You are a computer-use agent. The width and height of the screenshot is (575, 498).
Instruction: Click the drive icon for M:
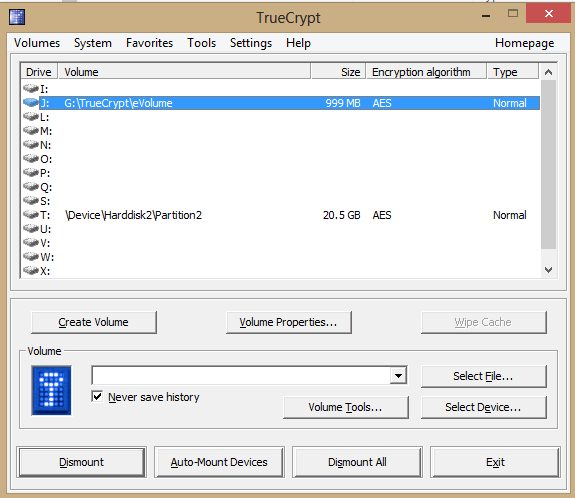click(31, 131)
